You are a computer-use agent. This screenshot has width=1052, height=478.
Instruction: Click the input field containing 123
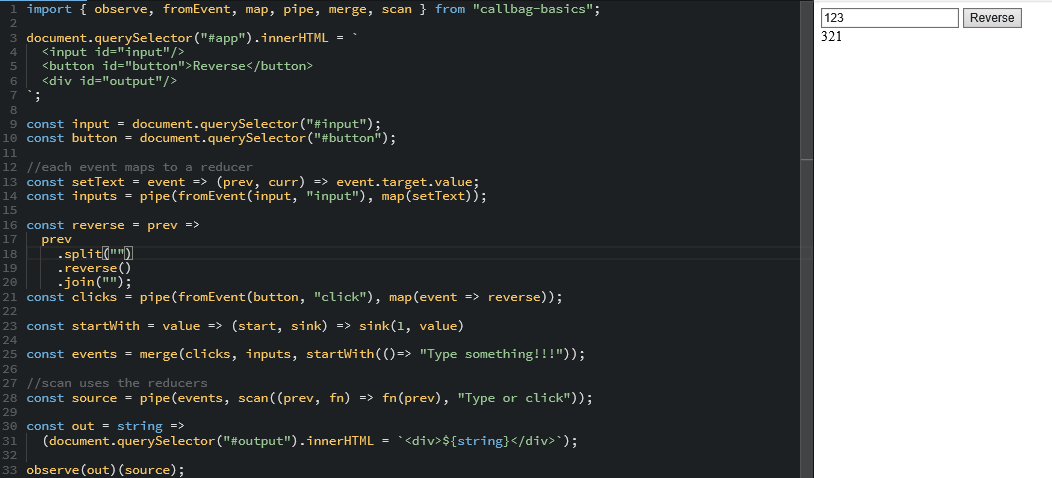pos(890,18)
